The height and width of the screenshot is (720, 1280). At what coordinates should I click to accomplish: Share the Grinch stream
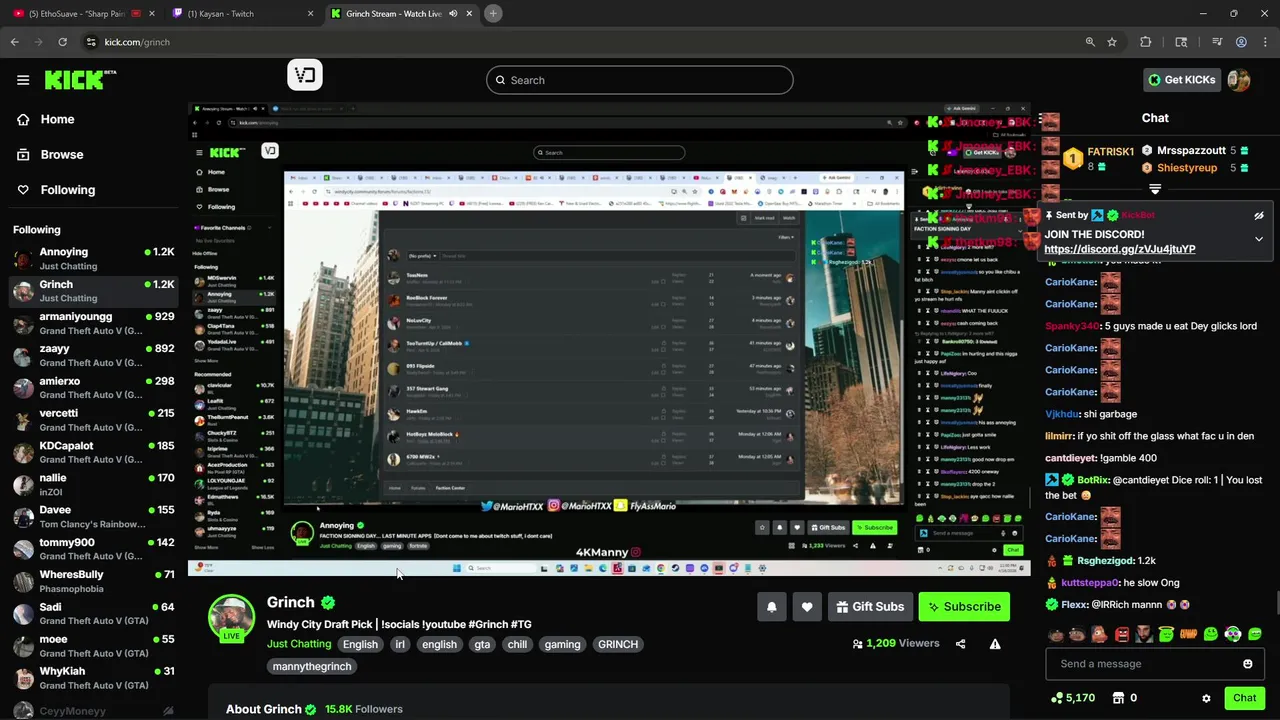point(960,644)
